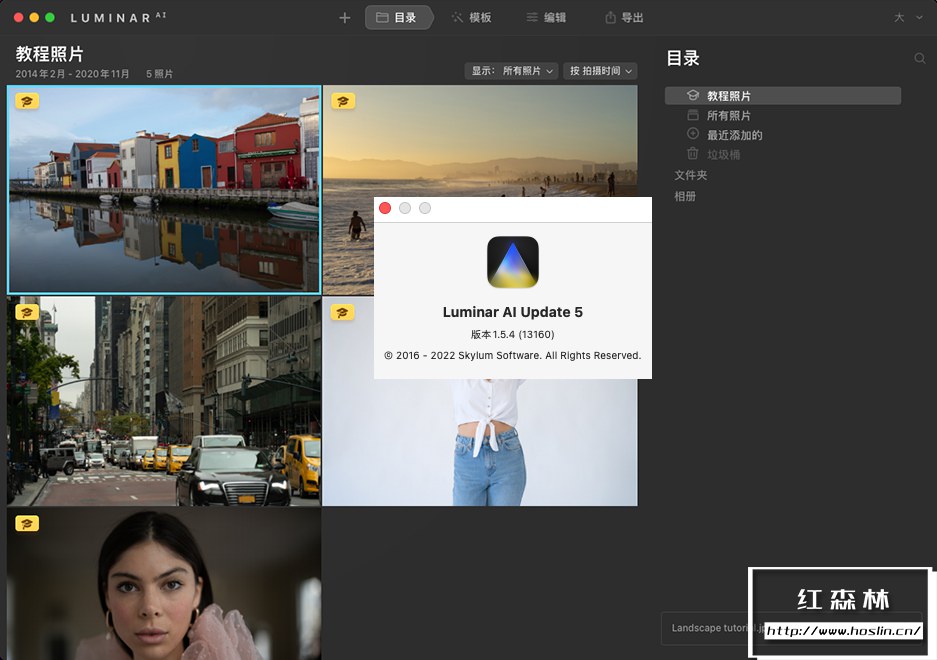This screenshot has height=660, width=937.
Task: Click the main window green zoom button
Action: tap(50, 18)
